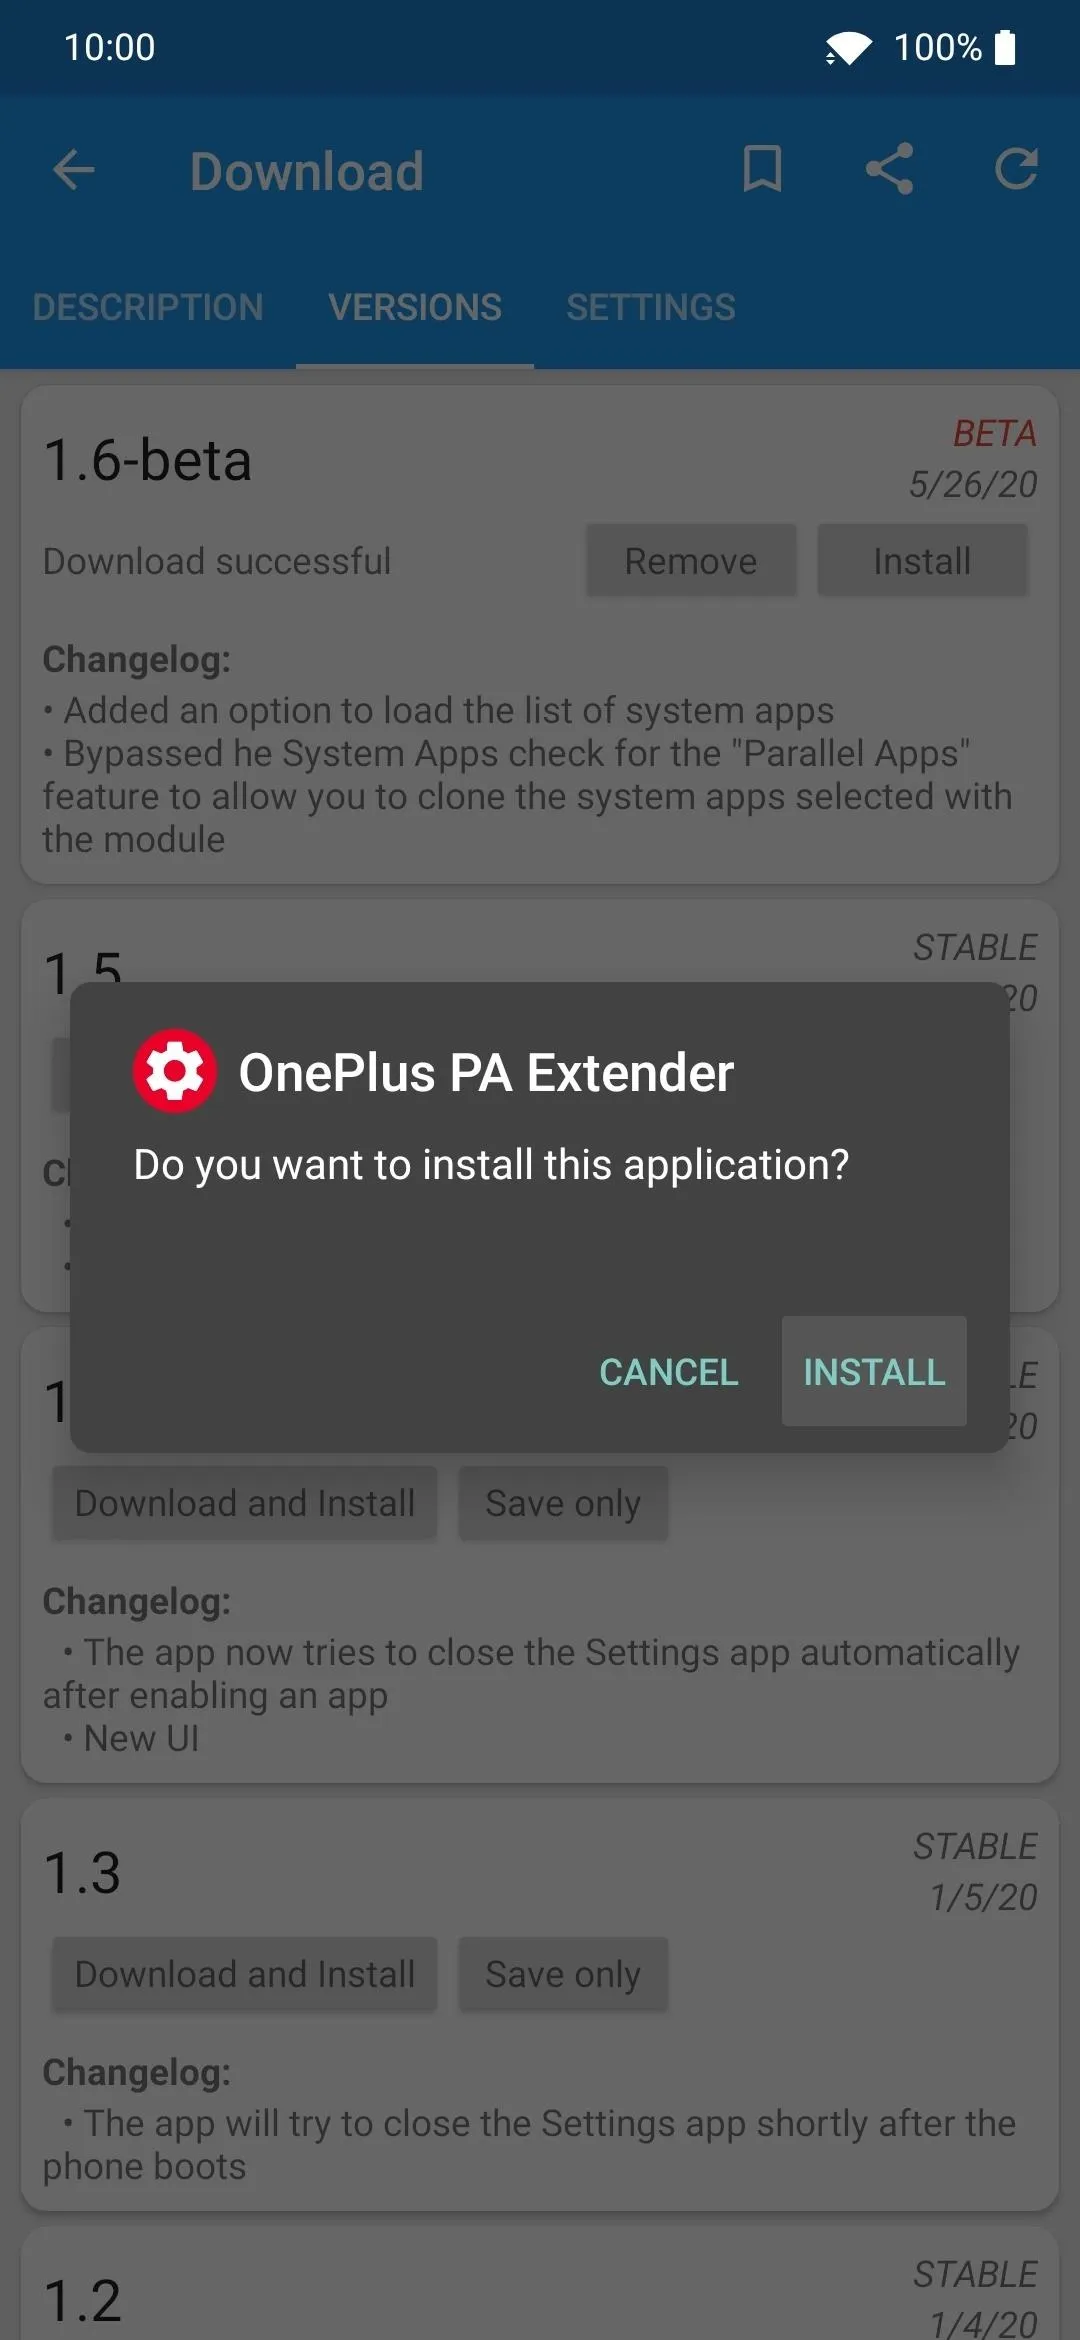Click Download and Install for version 1.3
This screenshot has height=2340, width=1080.
pos(245,1974)
